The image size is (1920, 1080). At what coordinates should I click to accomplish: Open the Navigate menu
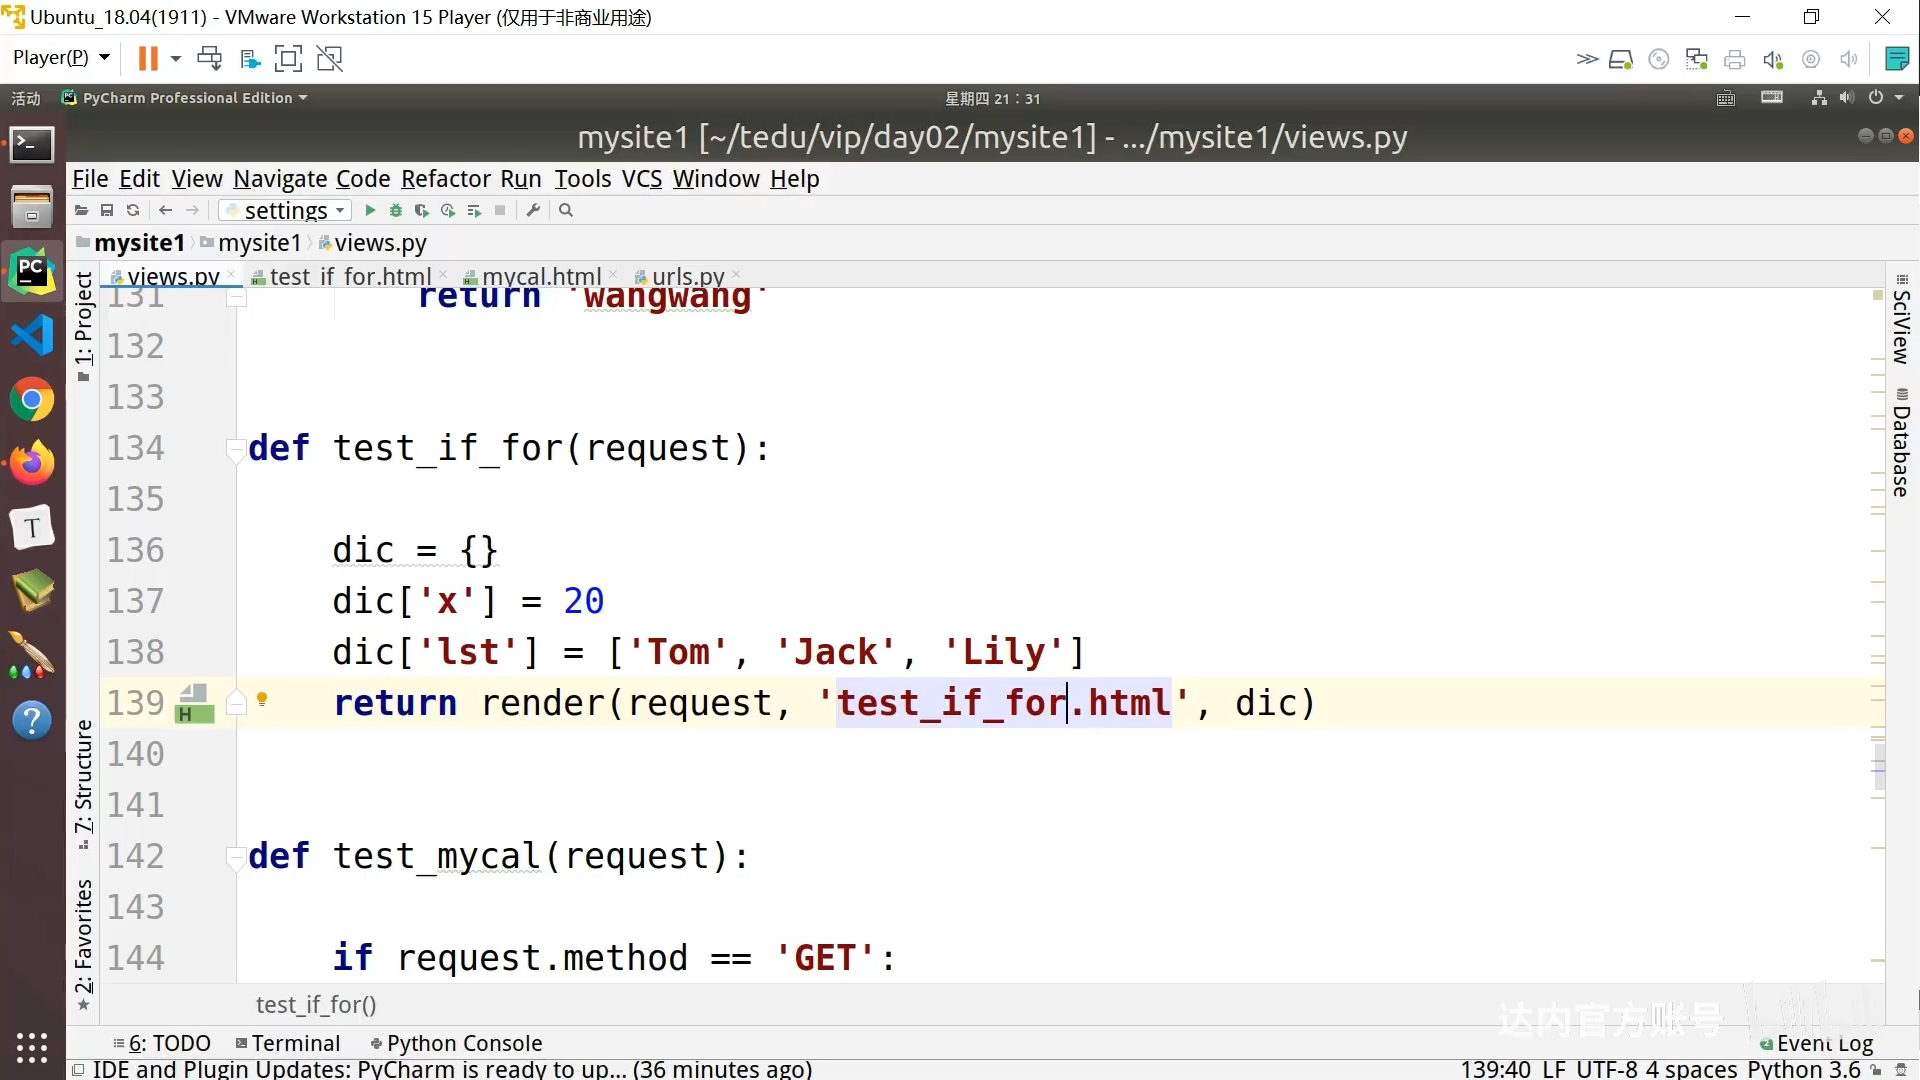coord(280,179)
